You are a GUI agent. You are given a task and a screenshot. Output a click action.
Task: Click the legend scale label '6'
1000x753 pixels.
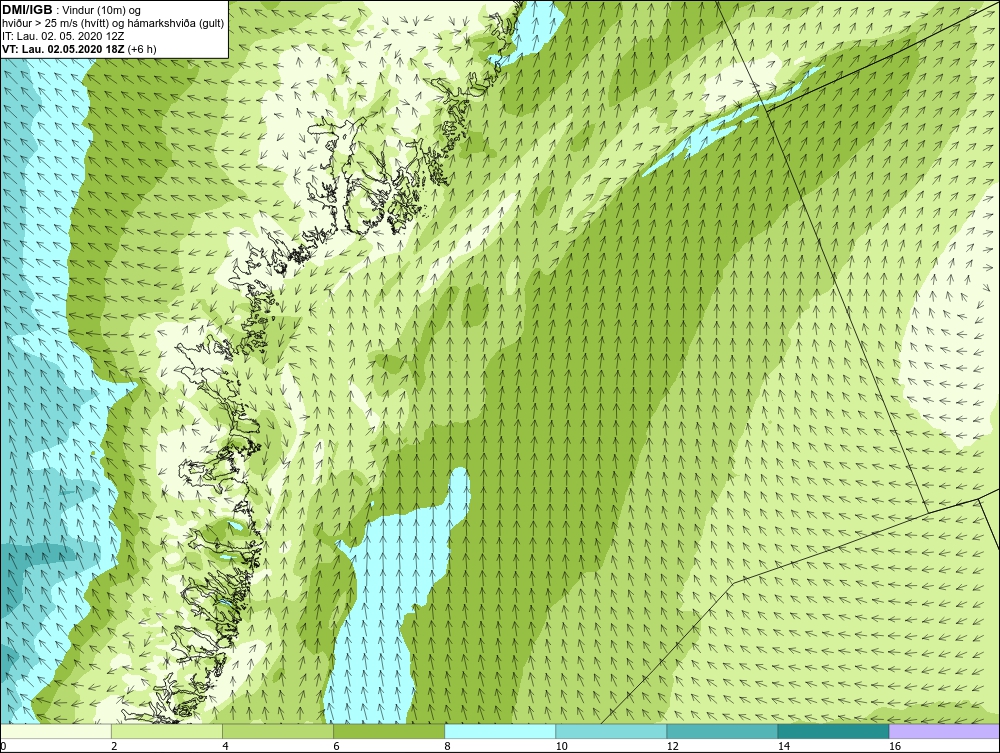[337, 746]
